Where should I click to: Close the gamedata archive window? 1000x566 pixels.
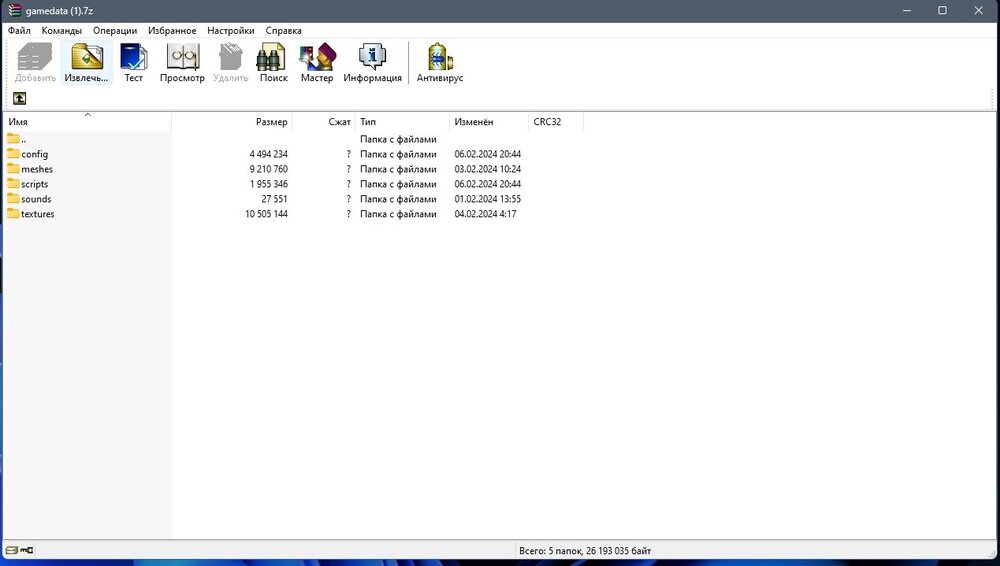pyautogui.click(x=978, y=11)
